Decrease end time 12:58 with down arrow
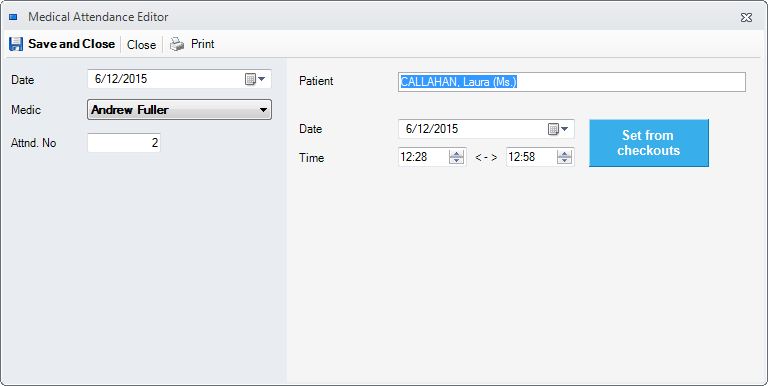The height and width of the screenshot is (386, 768). 564,161
